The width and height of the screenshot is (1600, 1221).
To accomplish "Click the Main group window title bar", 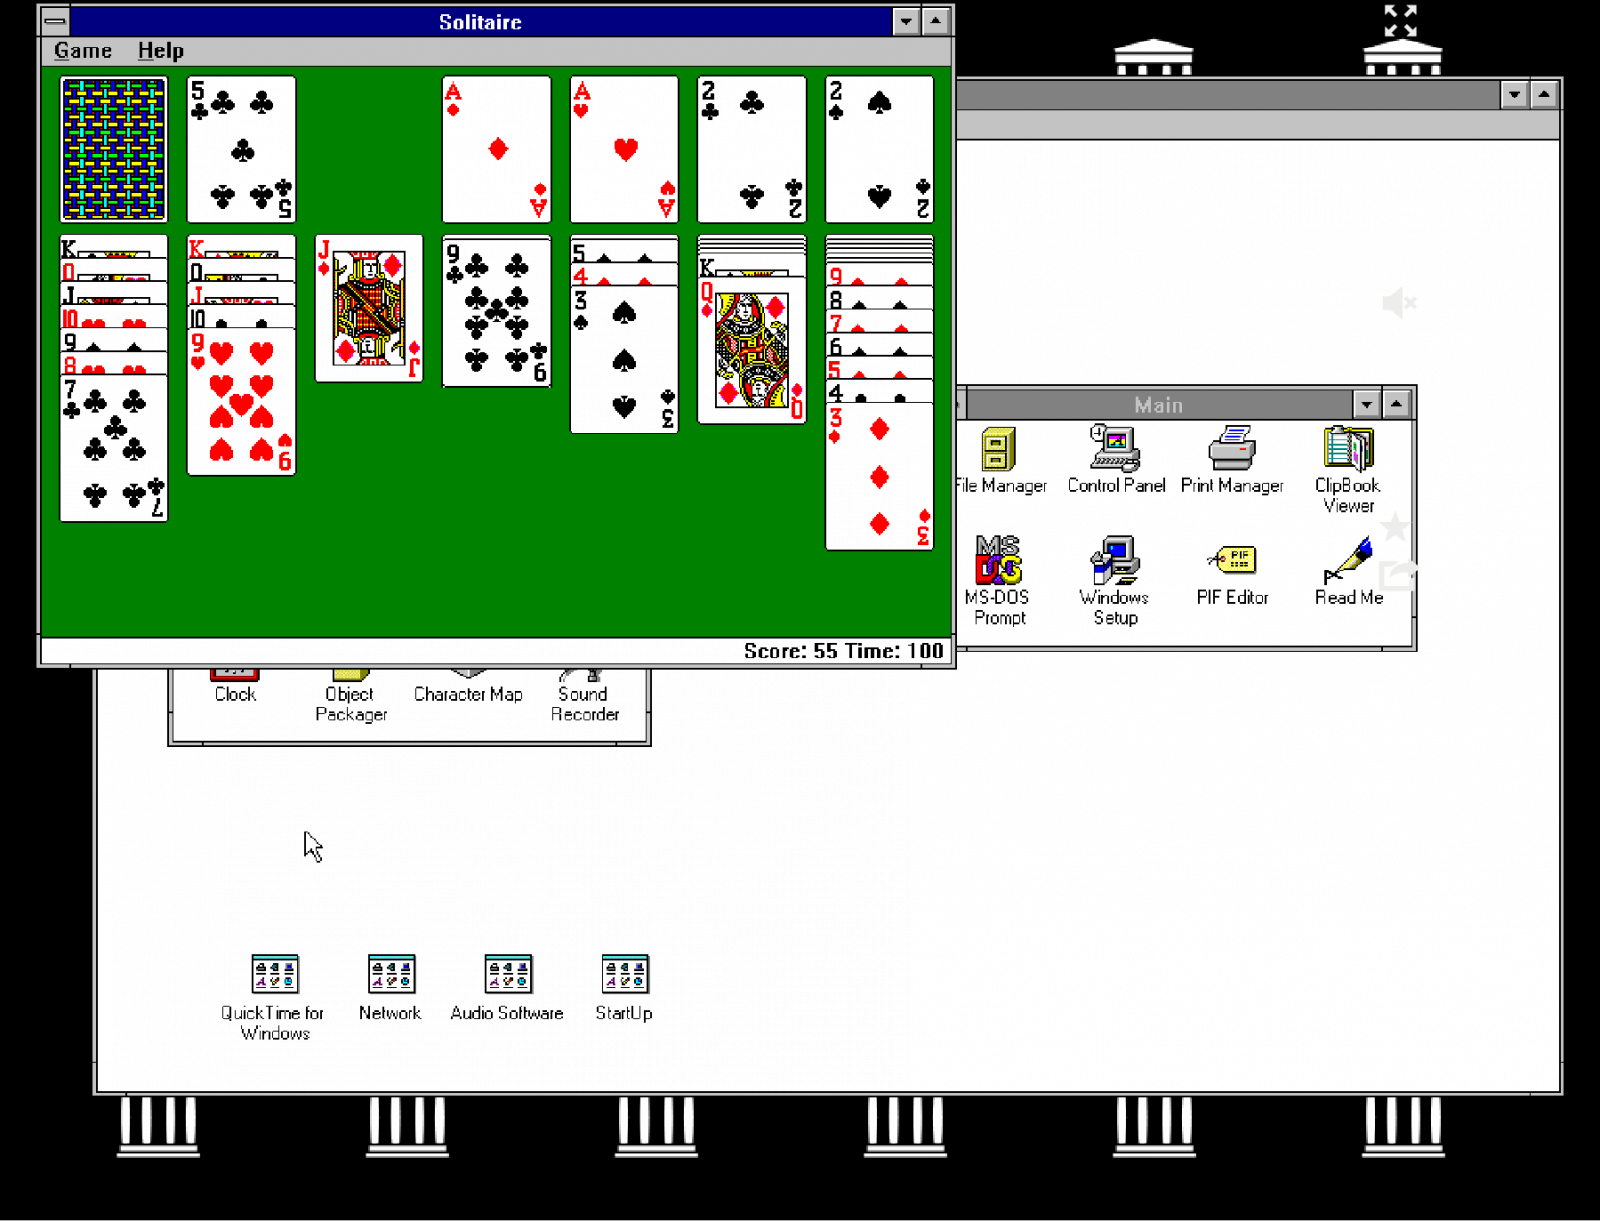I will click(1158, 405).
